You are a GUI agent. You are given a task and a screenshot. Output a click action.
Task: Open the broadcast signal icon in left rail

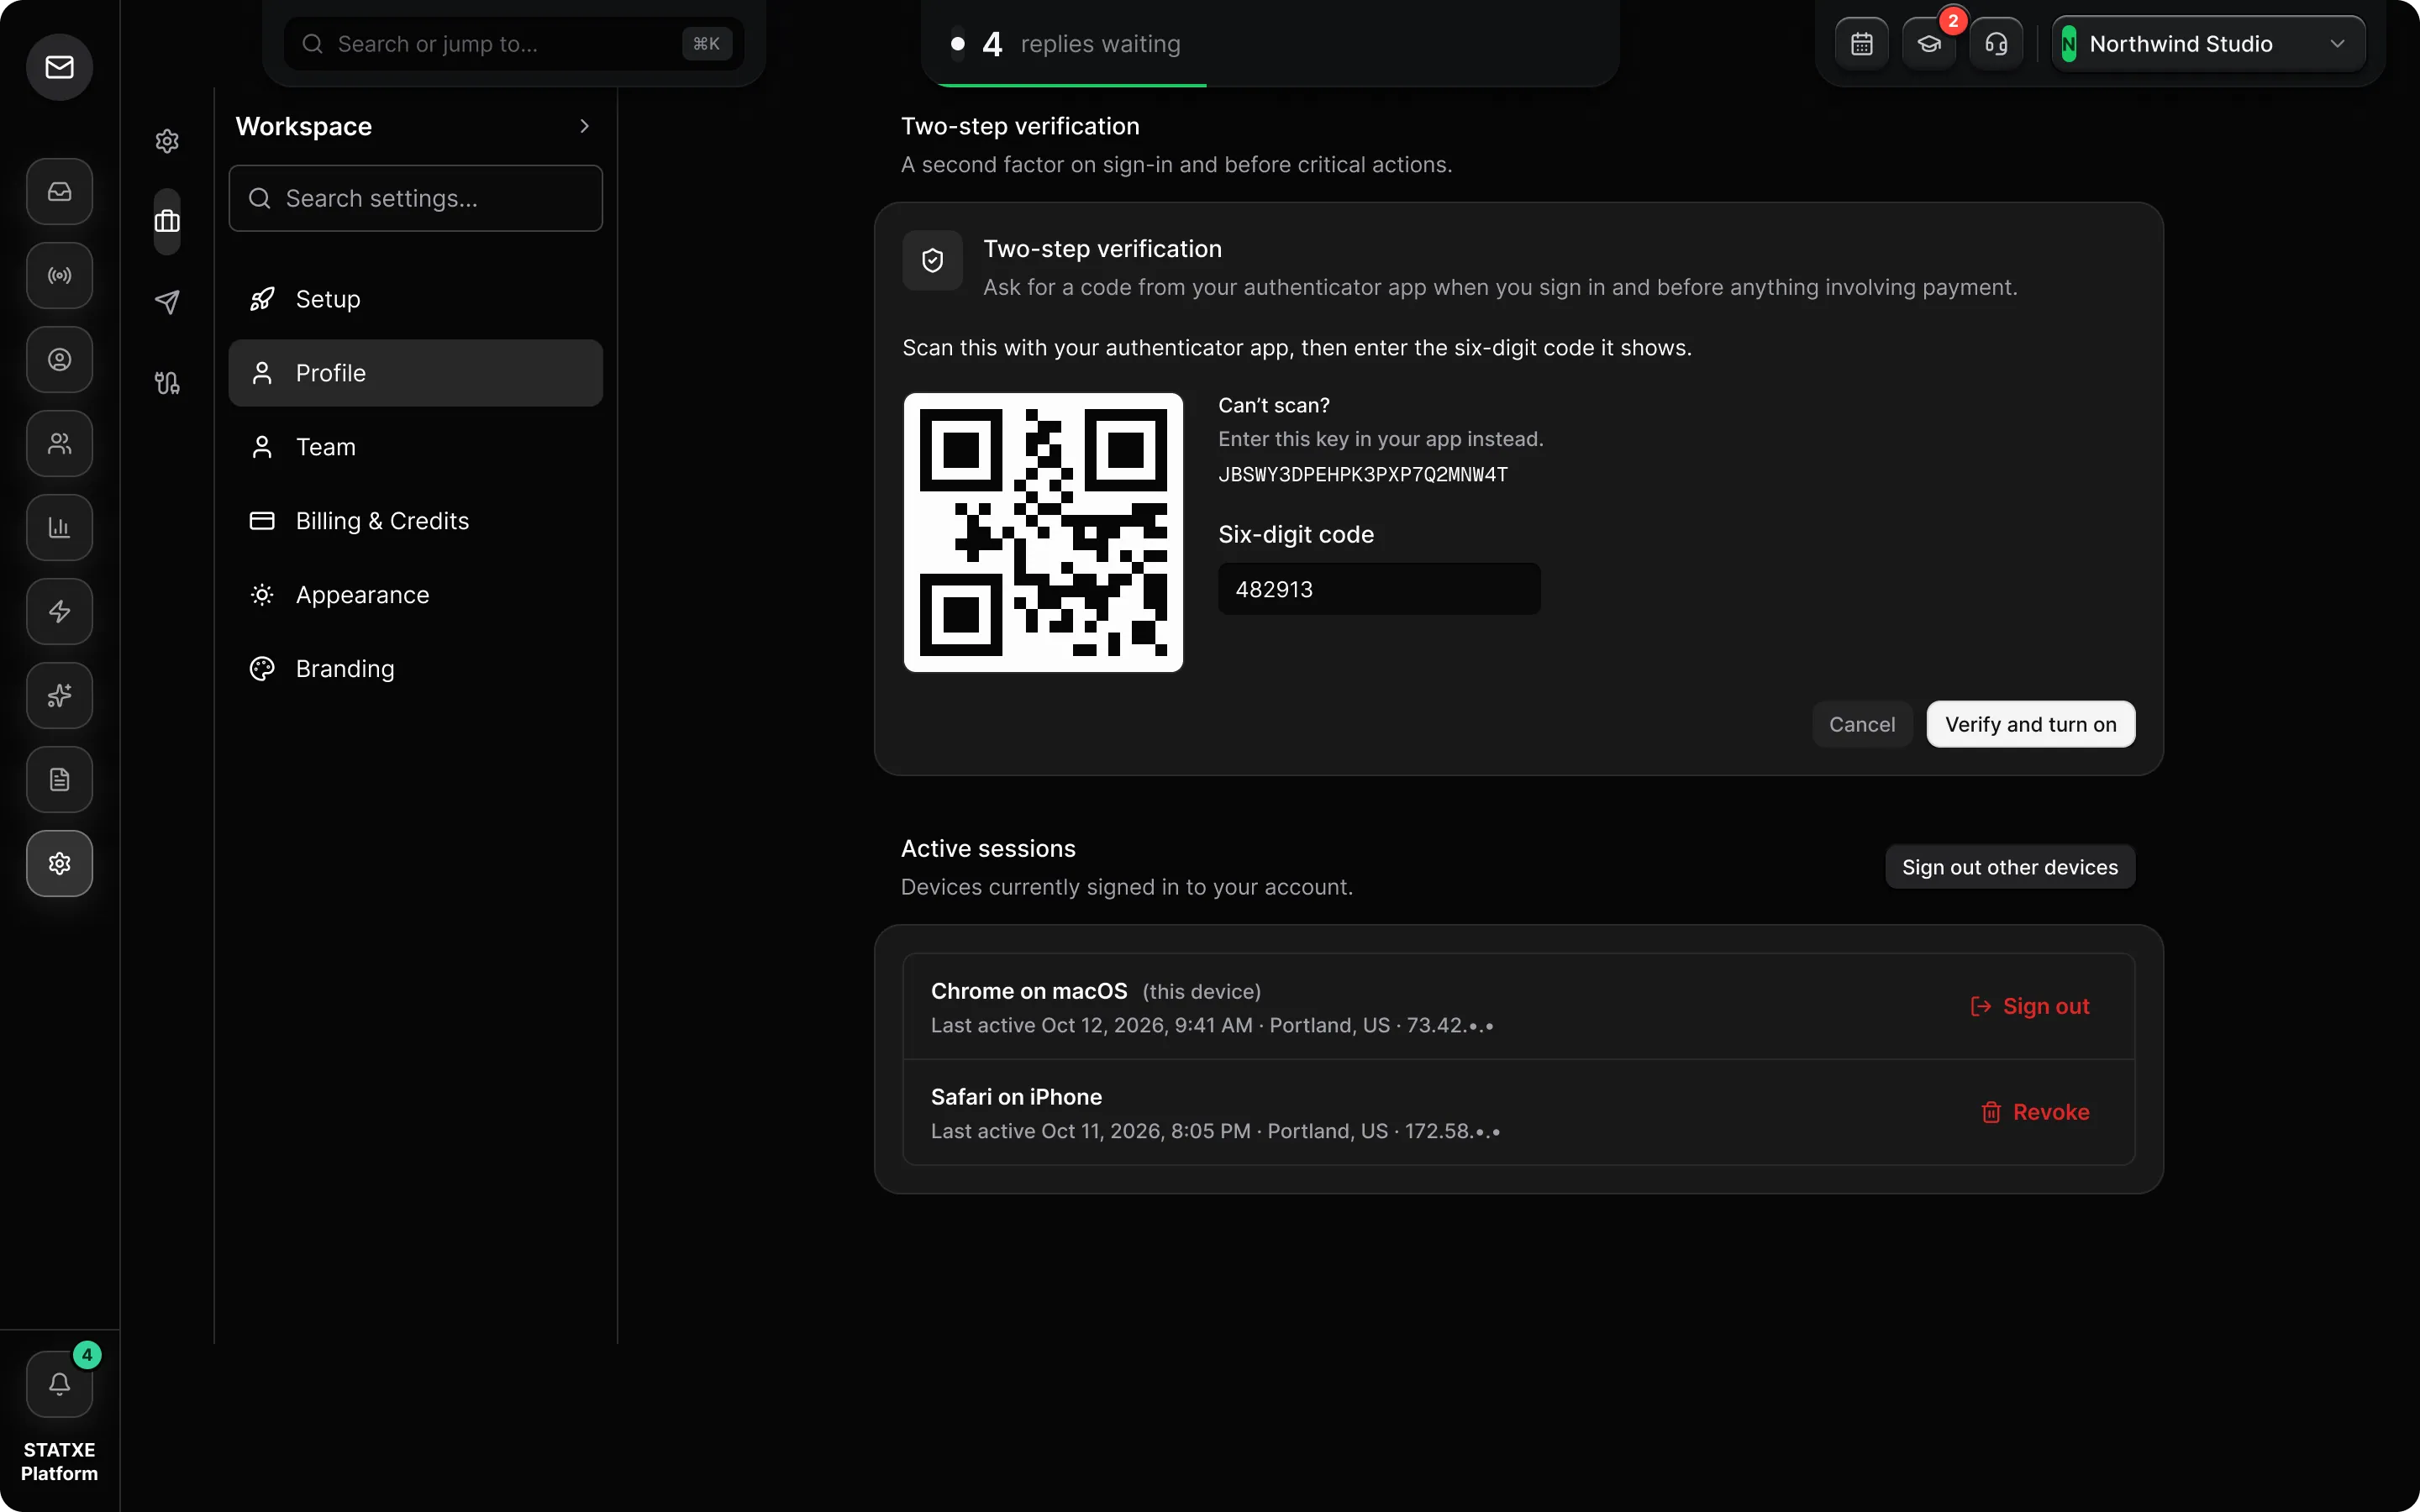pyautogui.click(x=60, y=275)
